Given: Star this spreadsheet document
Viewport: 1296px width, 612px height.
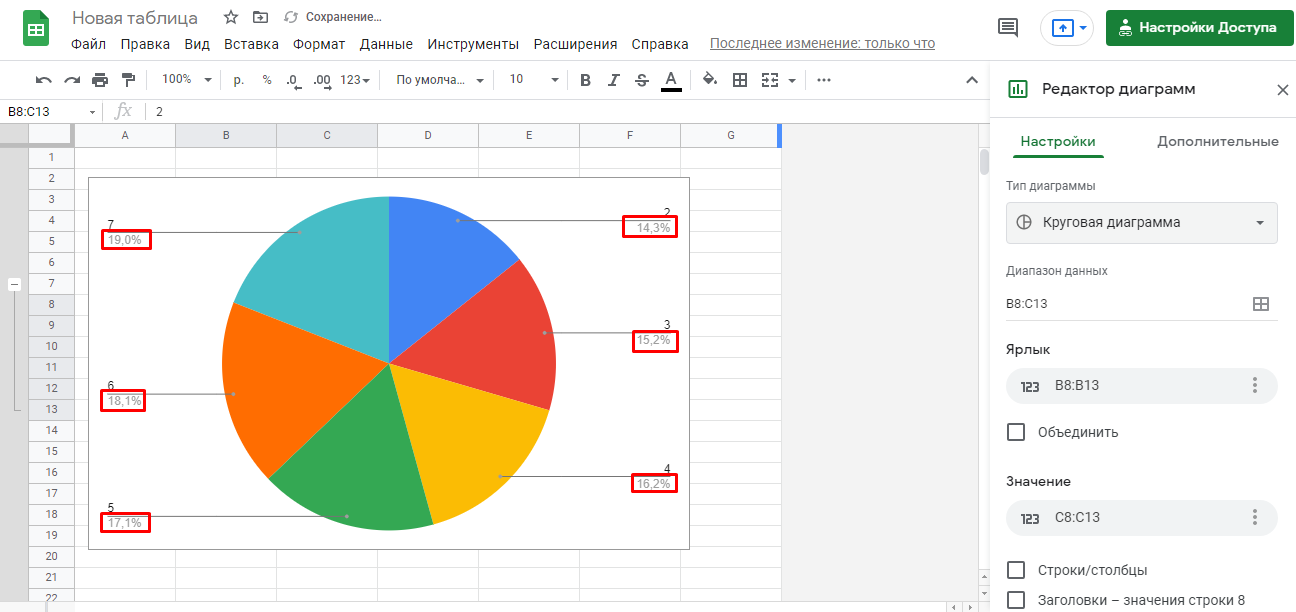Looking at the screenshot, I should (231, 17).
